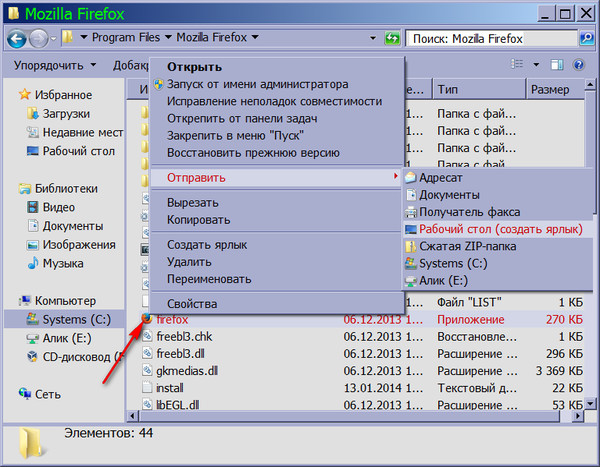Select Недавние места in sidebar
Screen dimensions: 600x467
point(75,132)
